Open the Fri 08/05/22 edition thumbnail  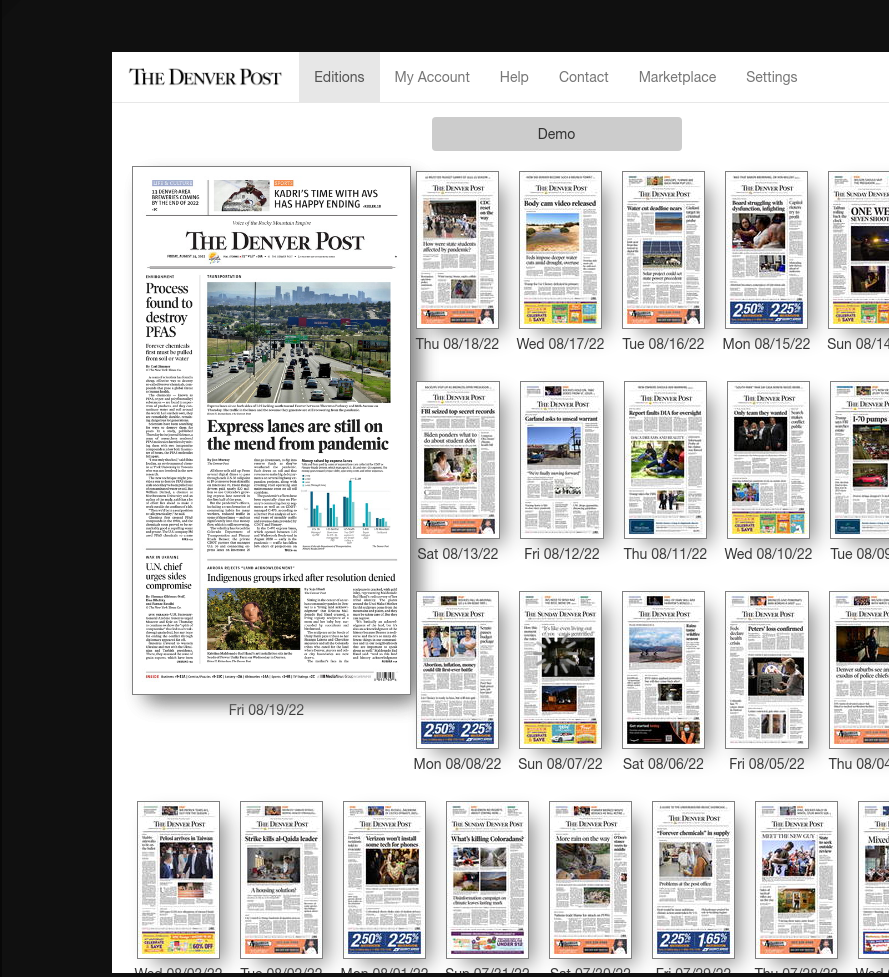tap(767, 670)
